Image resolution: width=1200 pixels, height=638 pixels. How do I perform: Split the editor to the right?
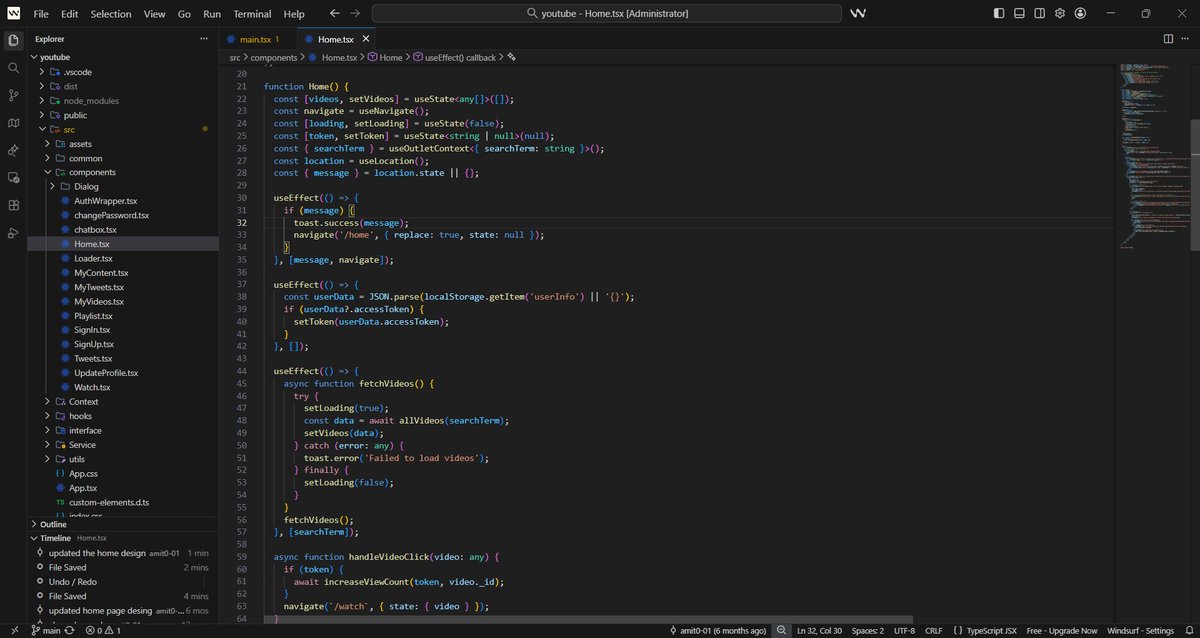pos(1168,39)
